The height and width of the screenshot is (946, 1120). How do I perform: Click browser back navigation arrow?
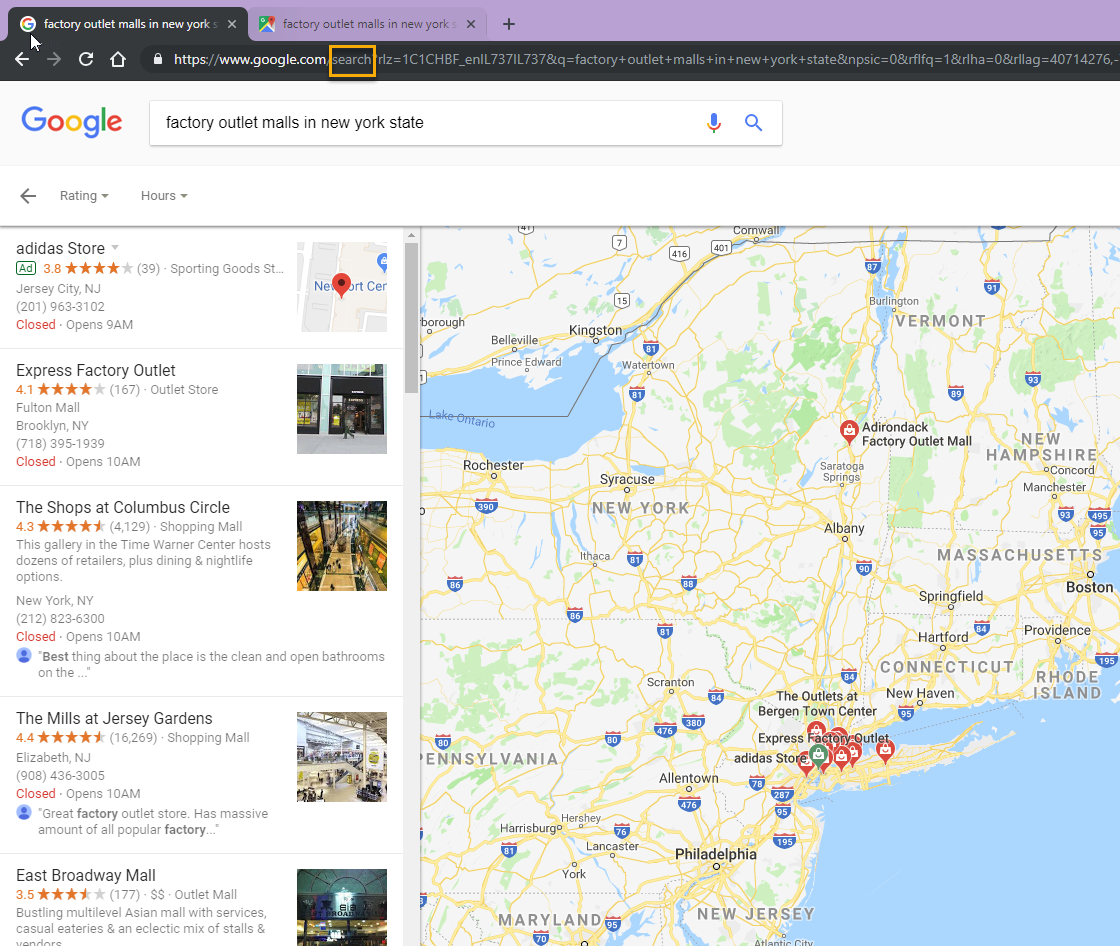22,59
